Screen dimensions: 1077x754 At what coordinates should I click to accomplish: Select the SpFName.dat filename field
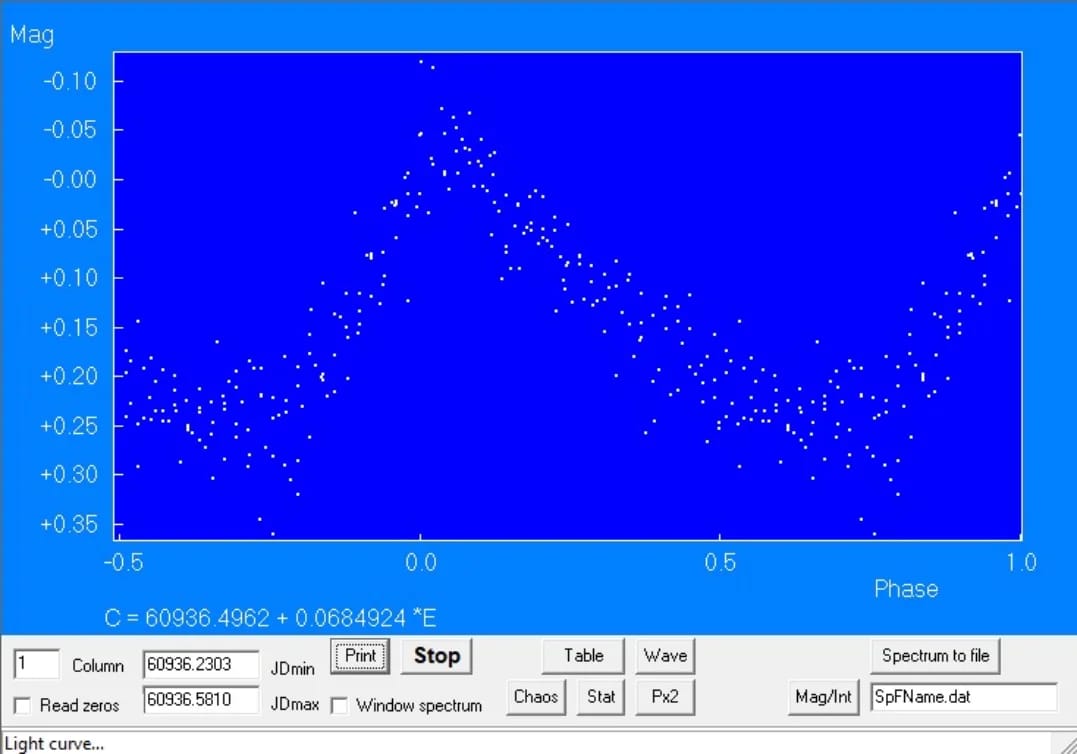tap(962, 696)
